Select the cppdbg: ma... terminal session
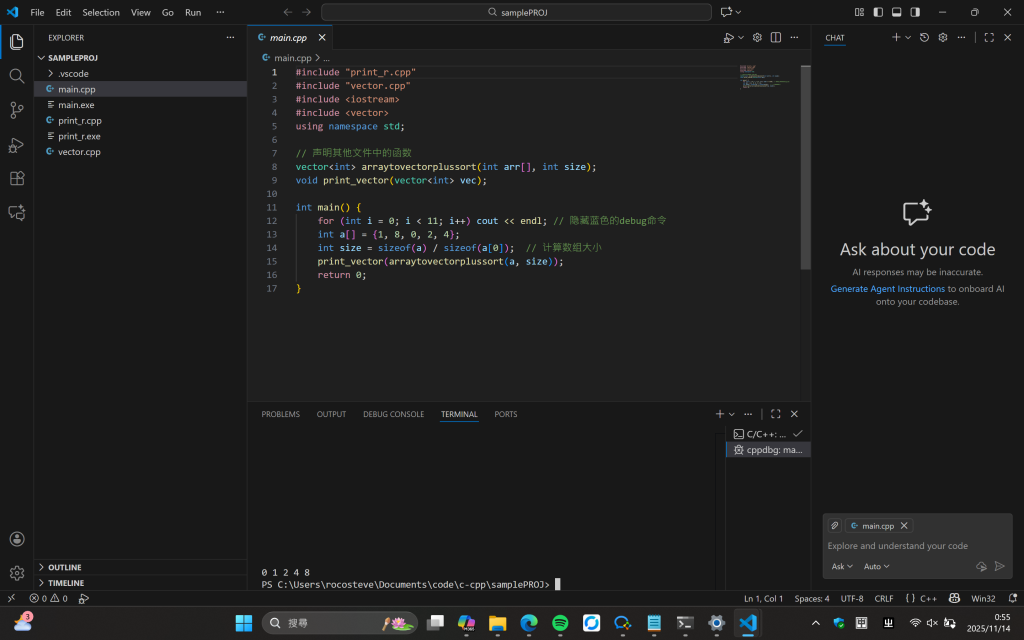 coord(768,450)
